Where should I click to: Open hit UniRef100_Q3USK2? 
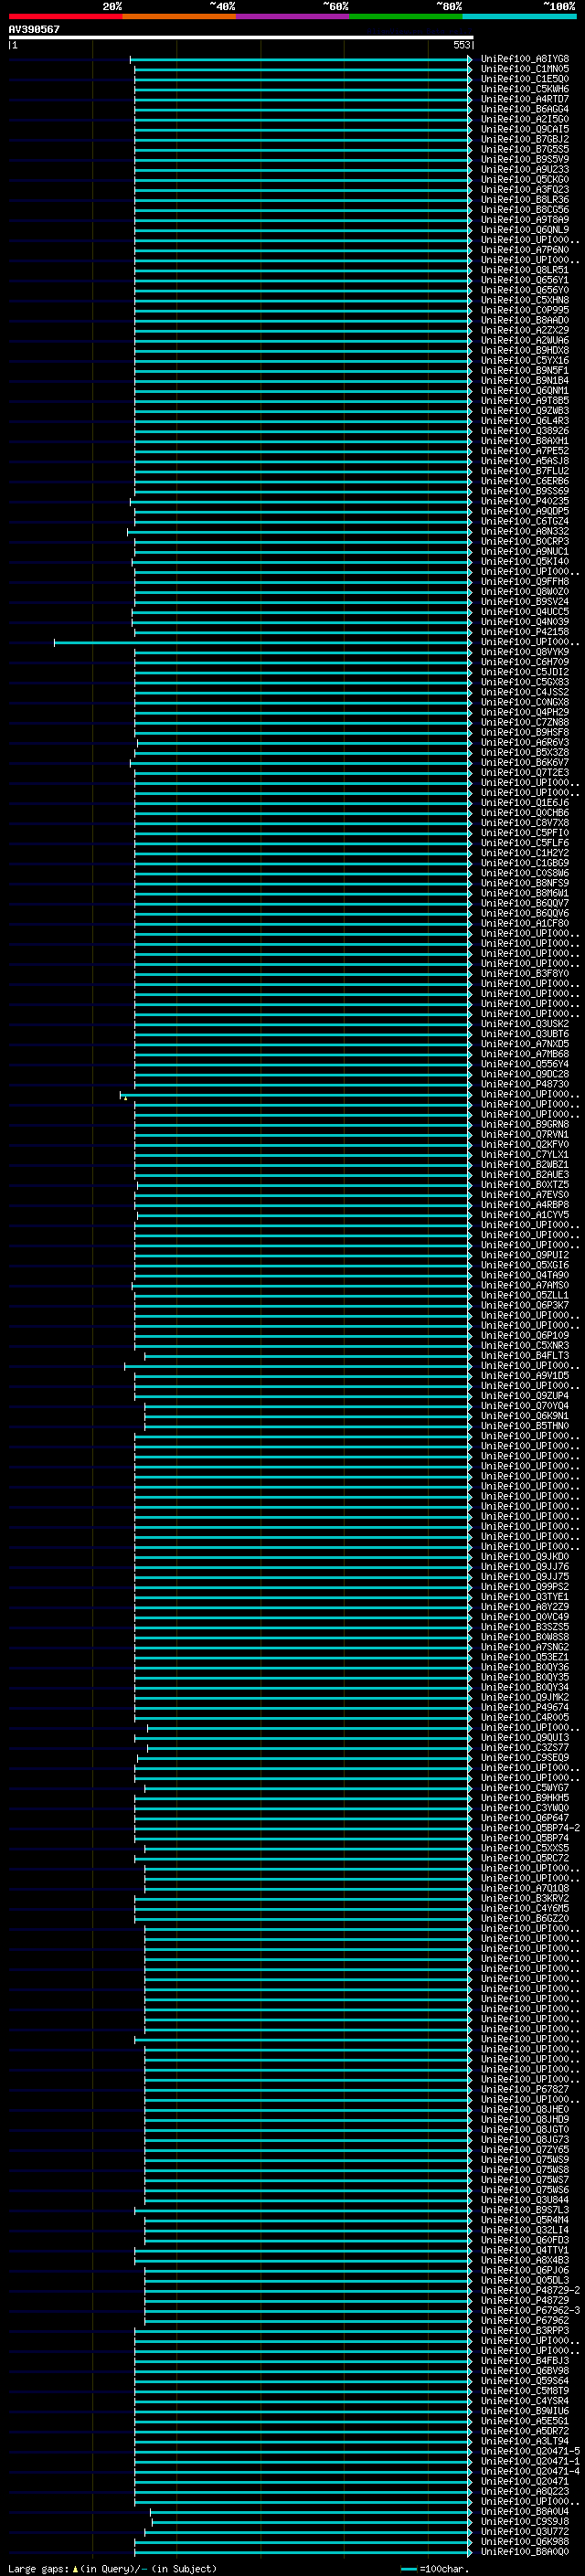pyautogui.click(x=525, y=1025)
